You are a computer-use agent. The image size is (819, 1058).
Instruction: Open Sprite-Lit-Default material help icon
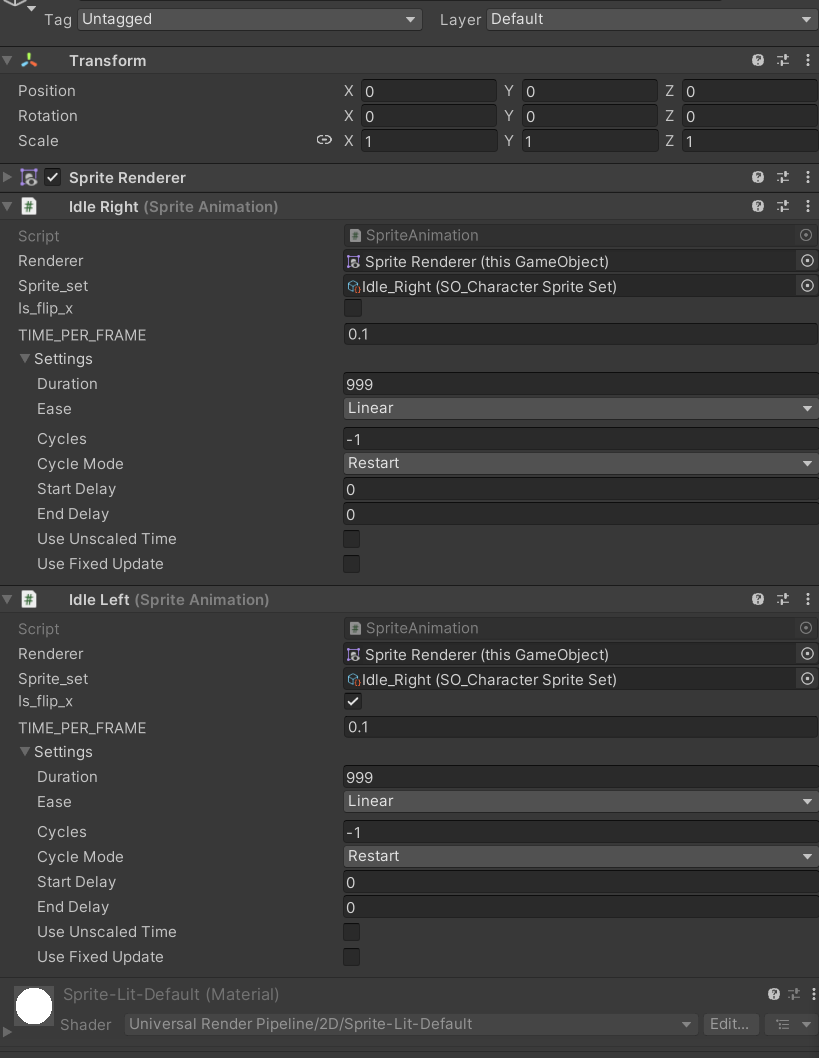coord(774,993)
